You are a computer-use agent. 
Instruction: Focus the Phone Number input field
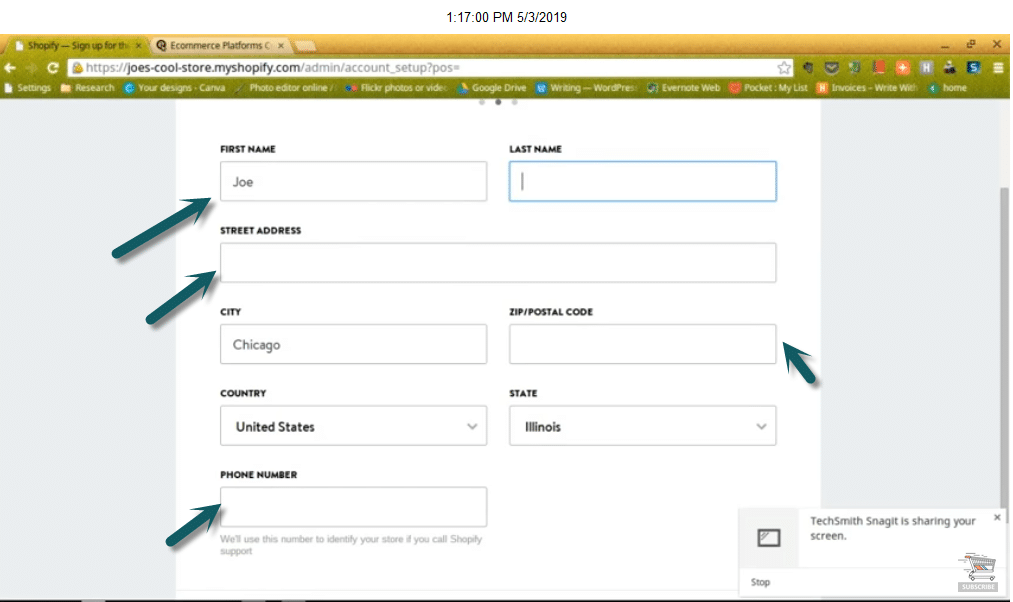[353, 507]
